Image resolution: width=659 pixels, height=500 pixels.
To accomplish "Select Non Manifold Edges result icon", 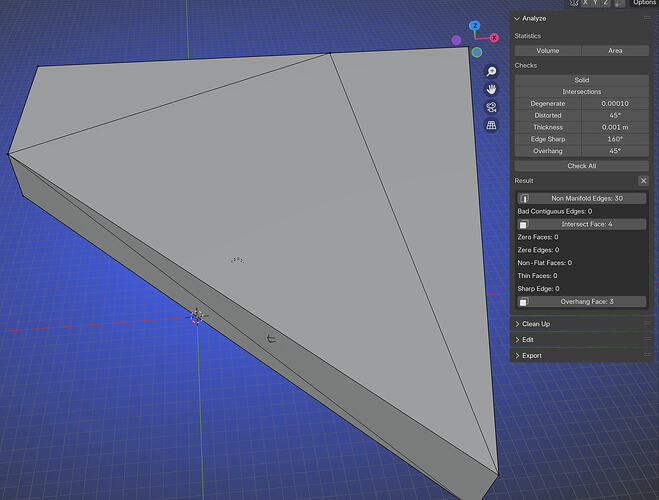I will point(524,198).
